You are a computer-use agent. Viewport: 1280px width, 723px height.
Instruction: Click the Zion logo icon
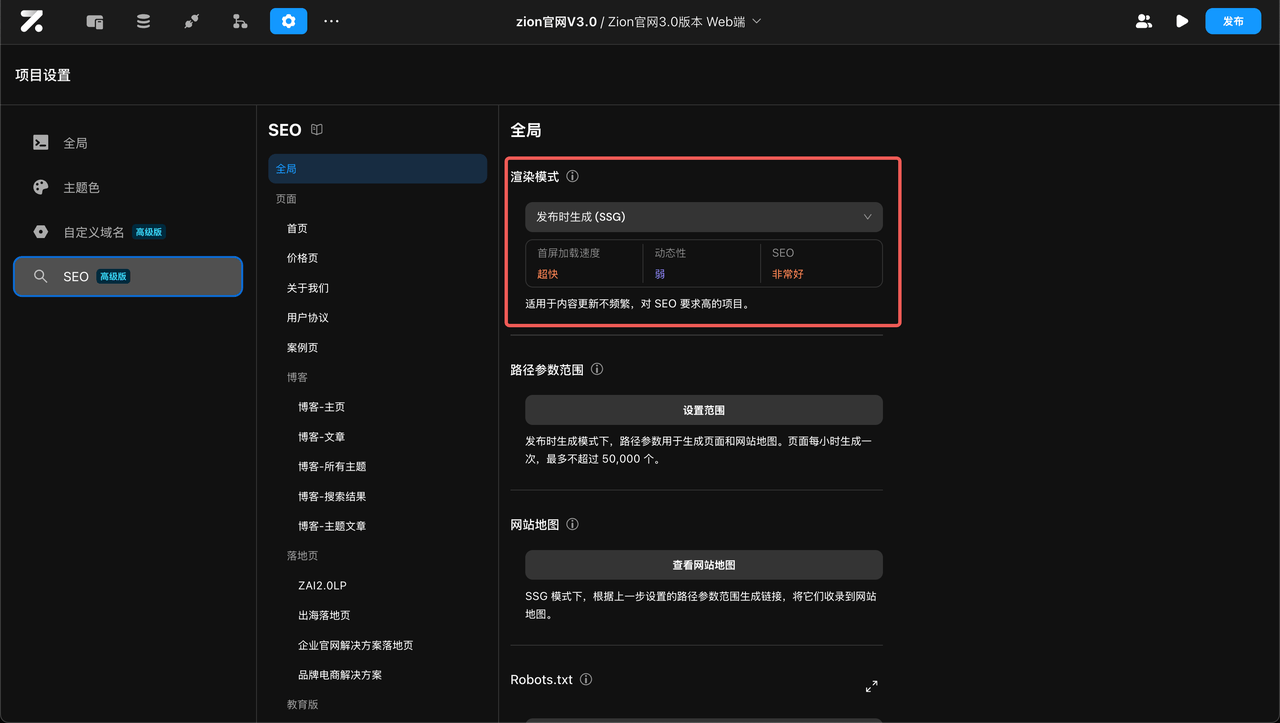click(31, 21)
